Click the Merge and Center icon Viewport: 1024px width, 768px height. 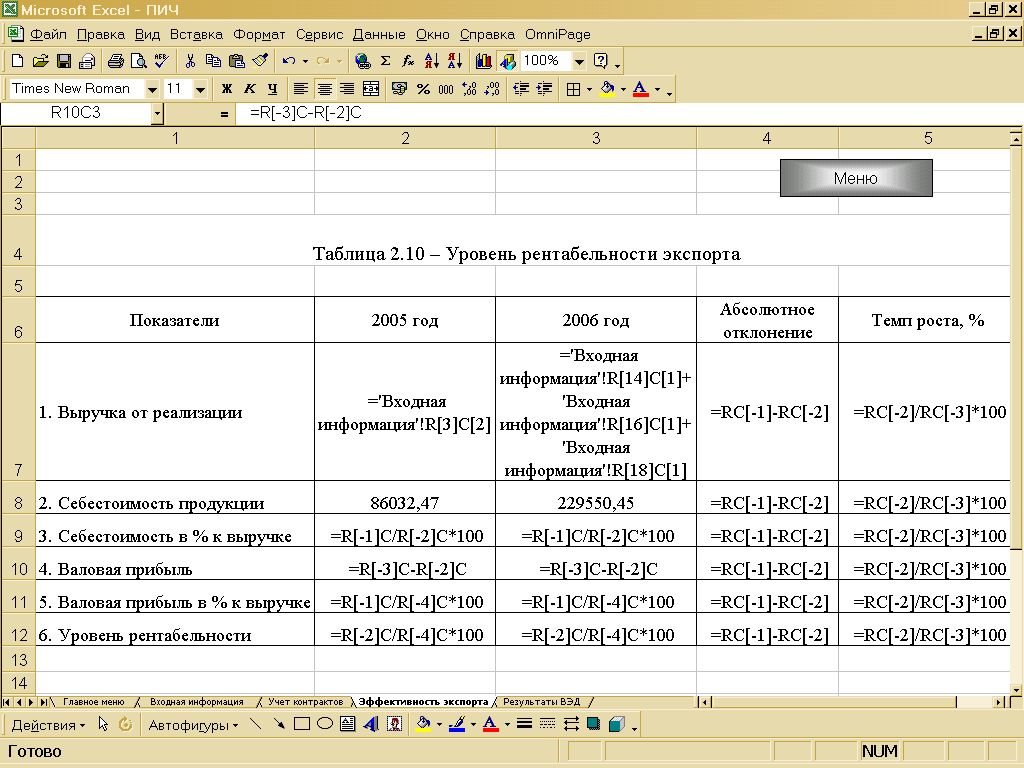click(371, 89)
